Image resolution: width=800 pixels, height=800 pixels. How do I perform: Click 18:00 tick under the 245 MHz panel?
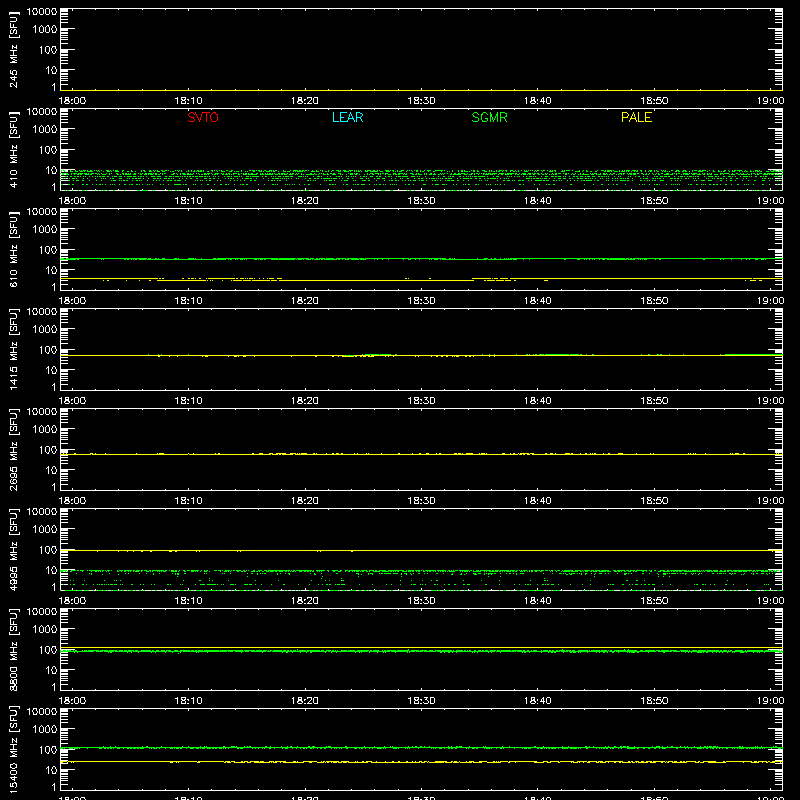pos(72,101)
